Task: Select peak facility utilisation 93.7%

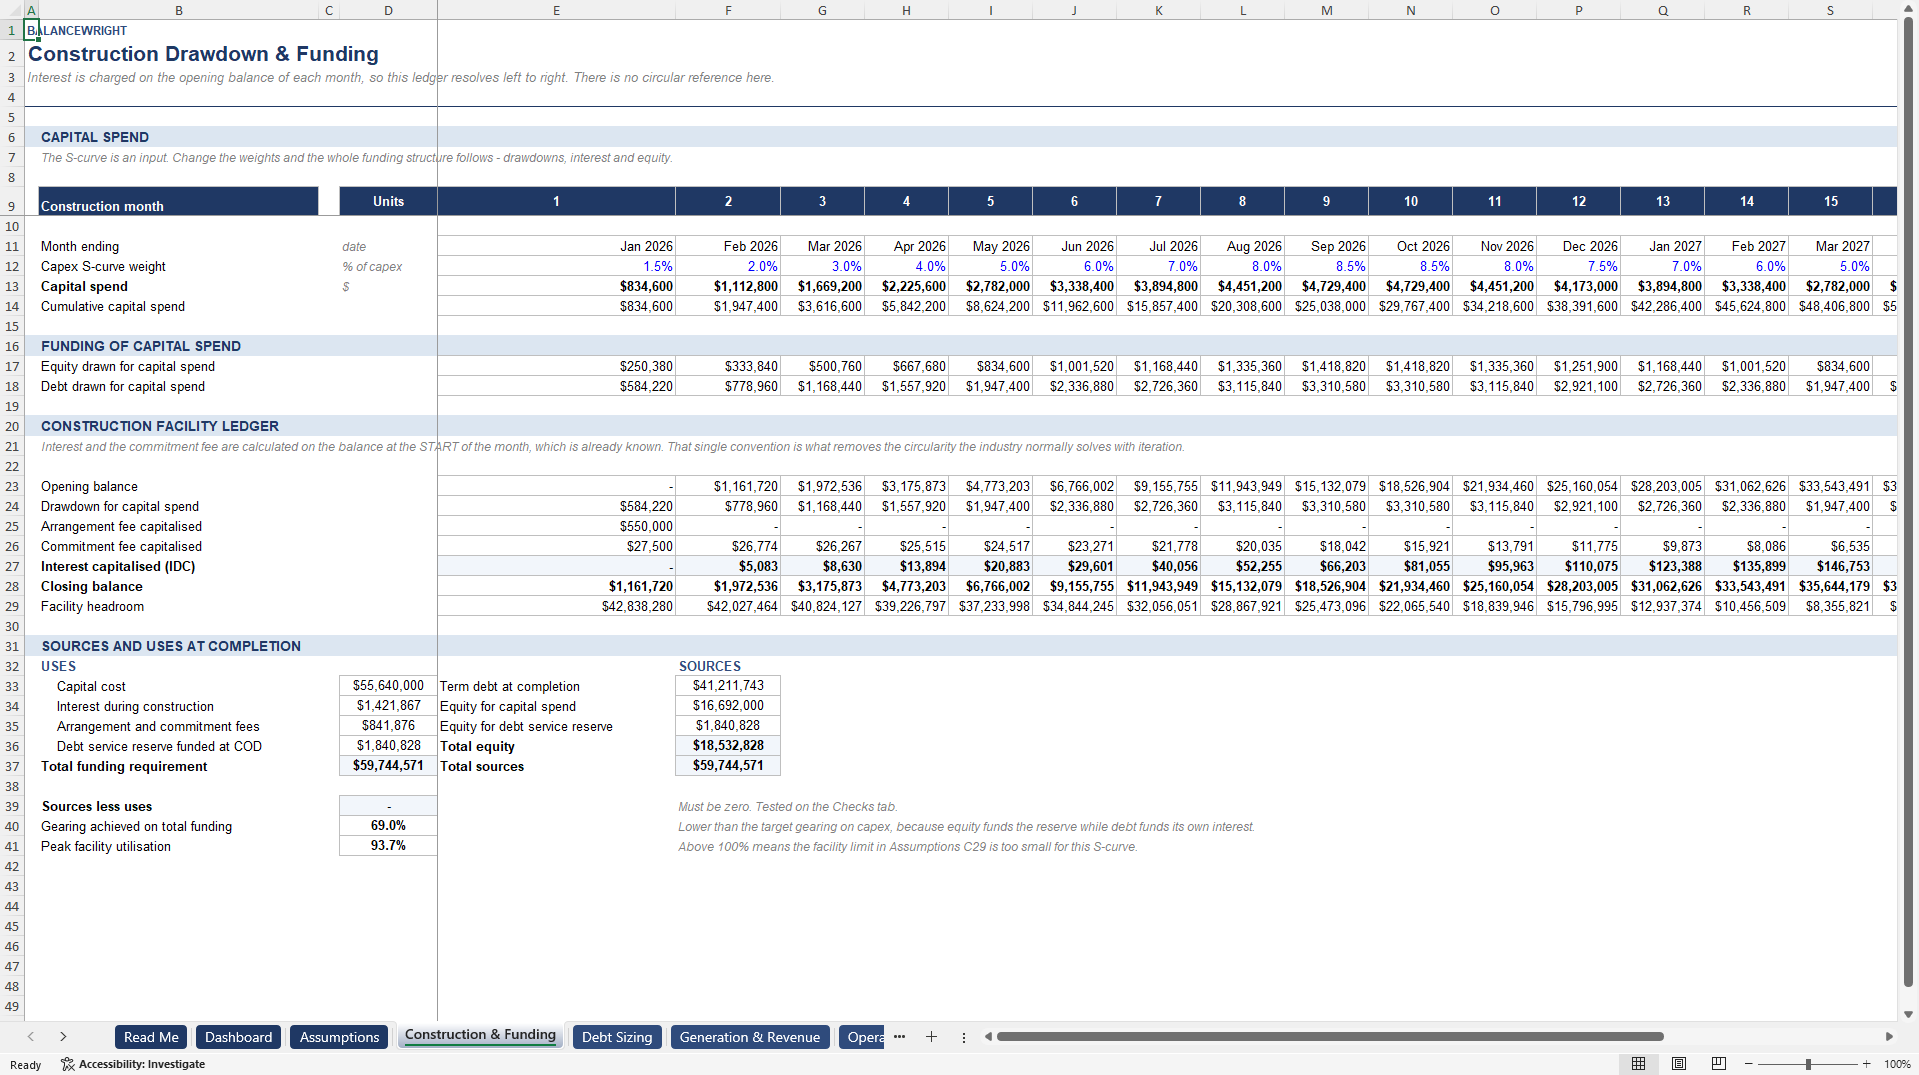Action: click(388, 846)
